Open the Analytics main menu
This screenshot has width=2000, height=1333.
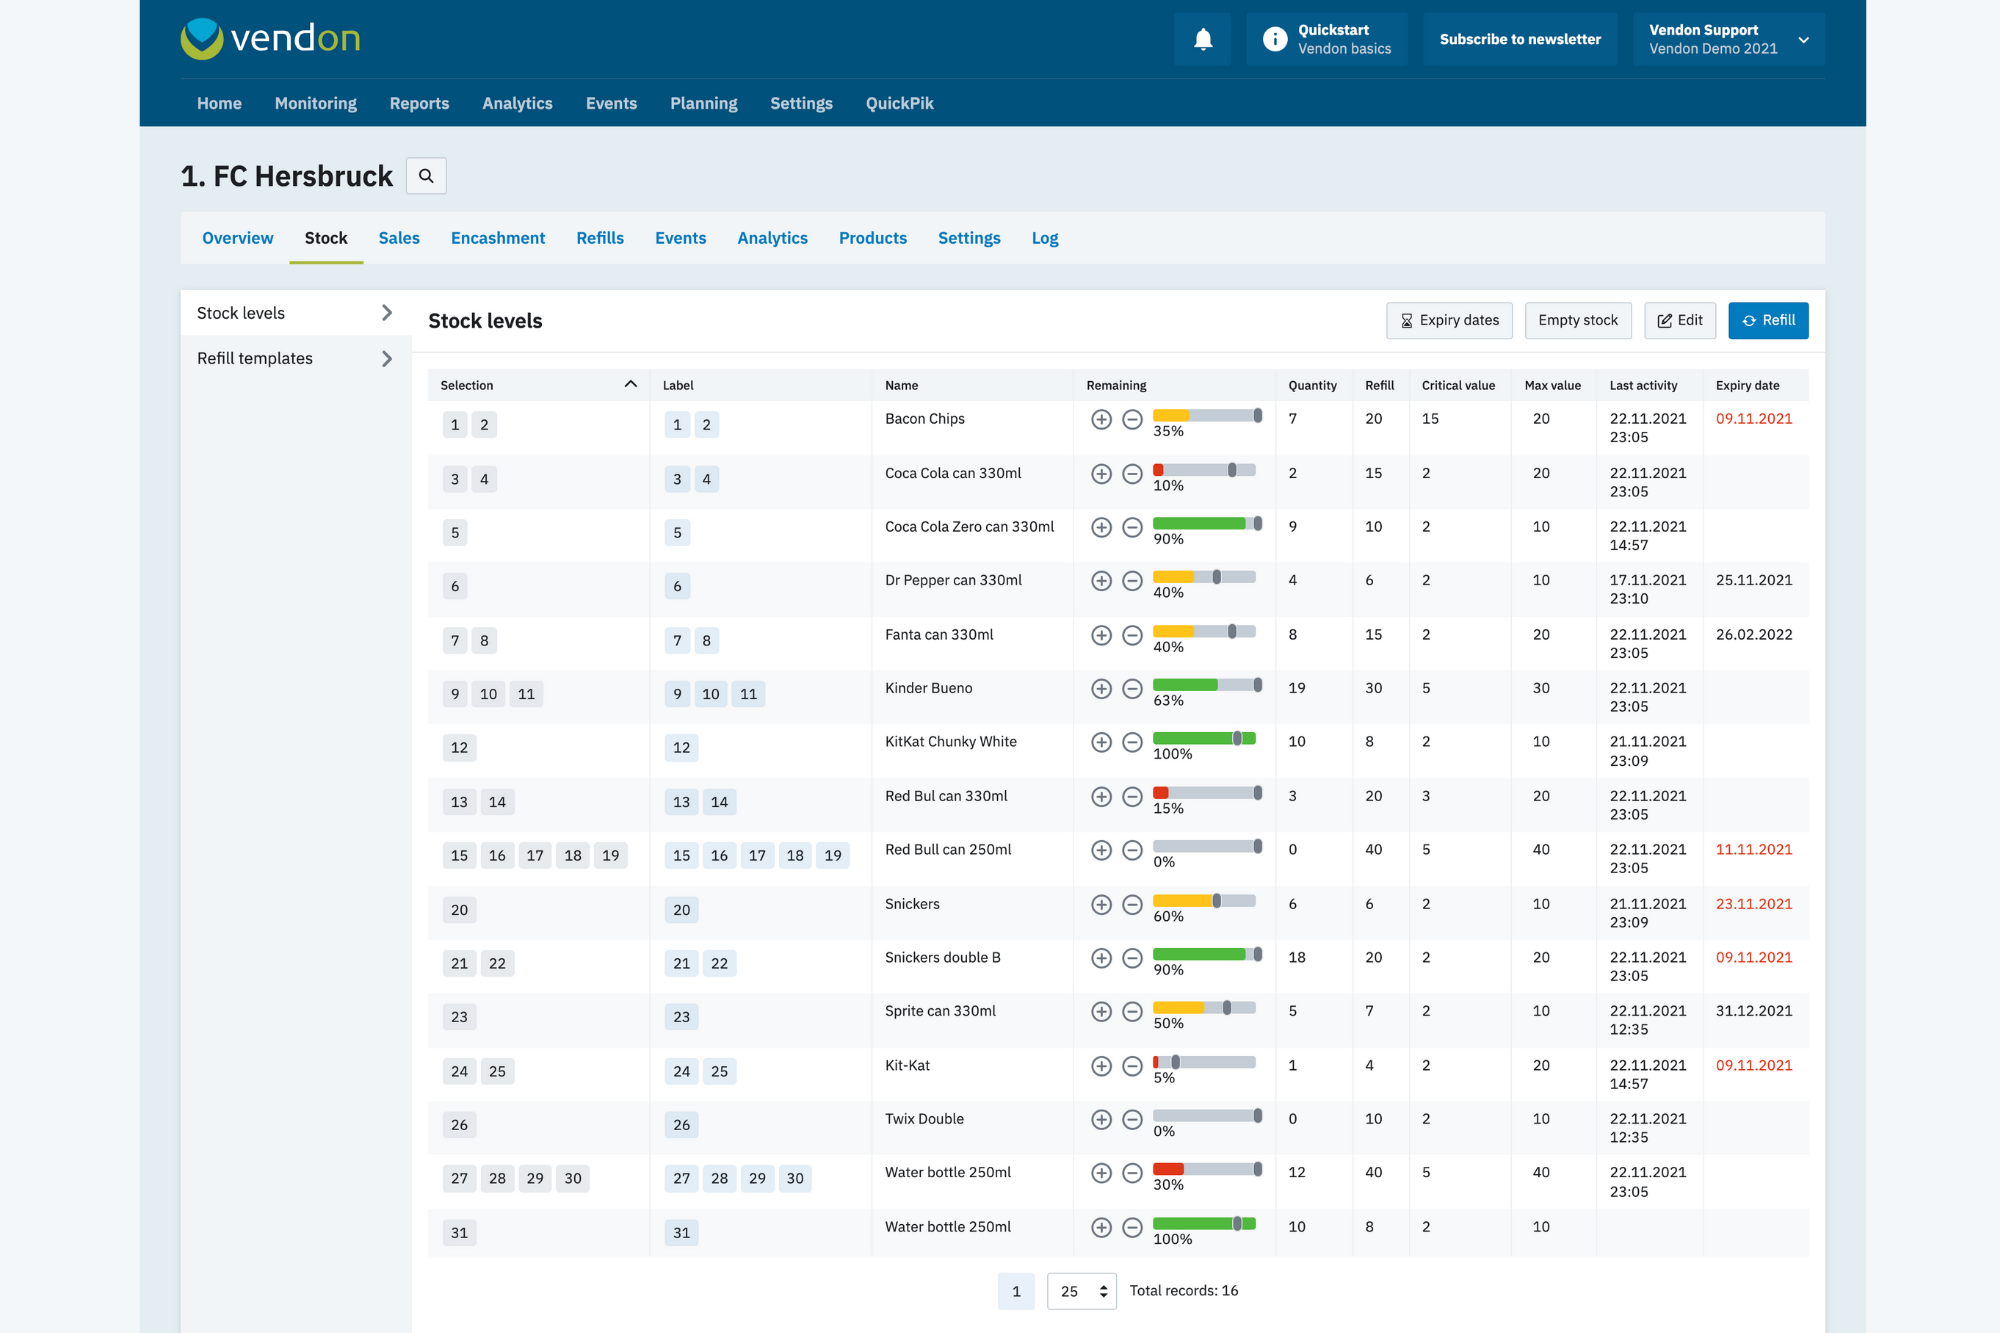pyautogui.click(x=517, y=103)
